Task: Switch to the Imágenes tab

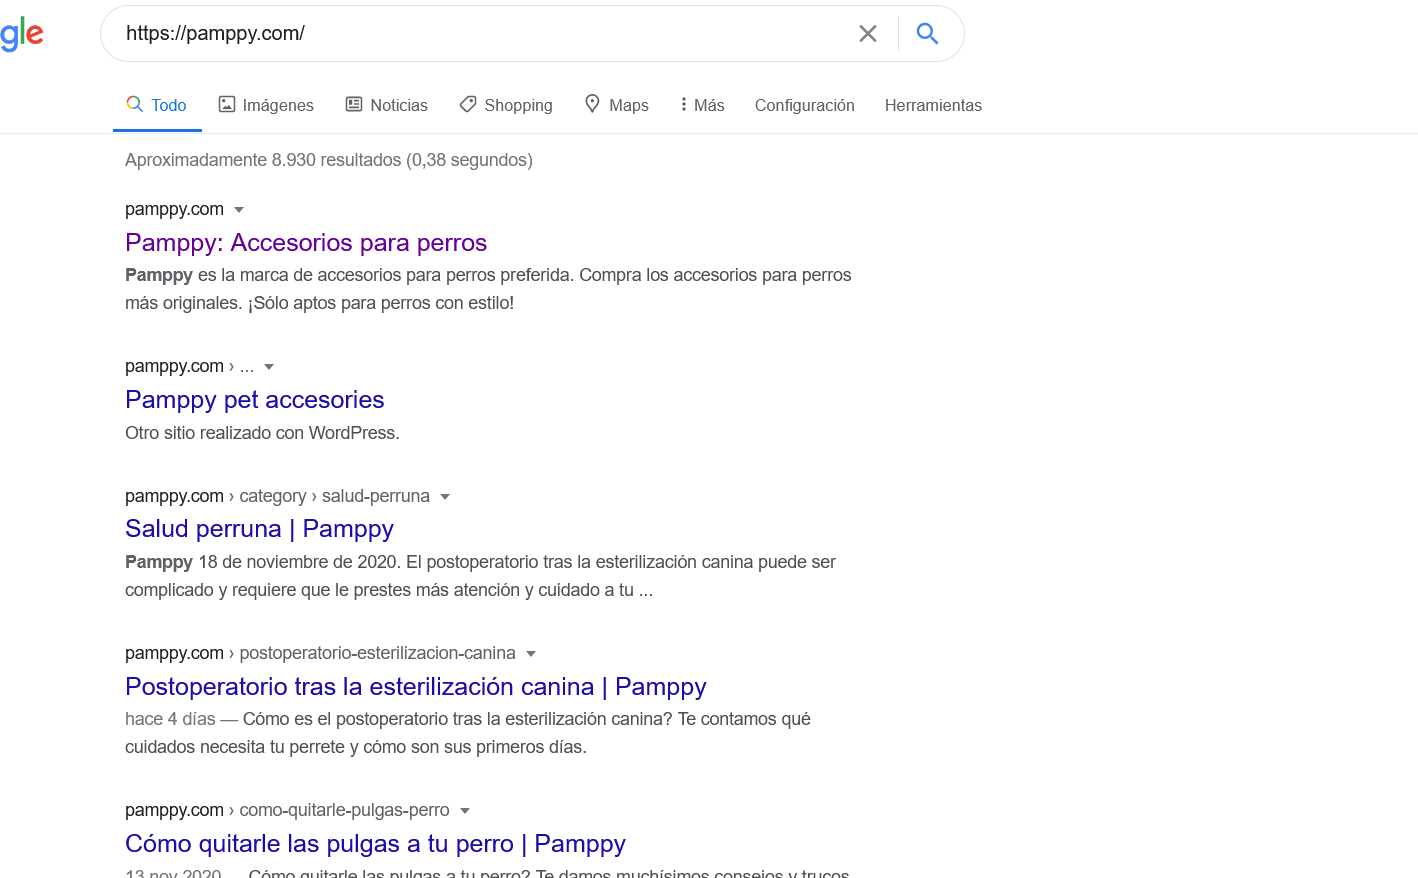Action: point(266,105)
